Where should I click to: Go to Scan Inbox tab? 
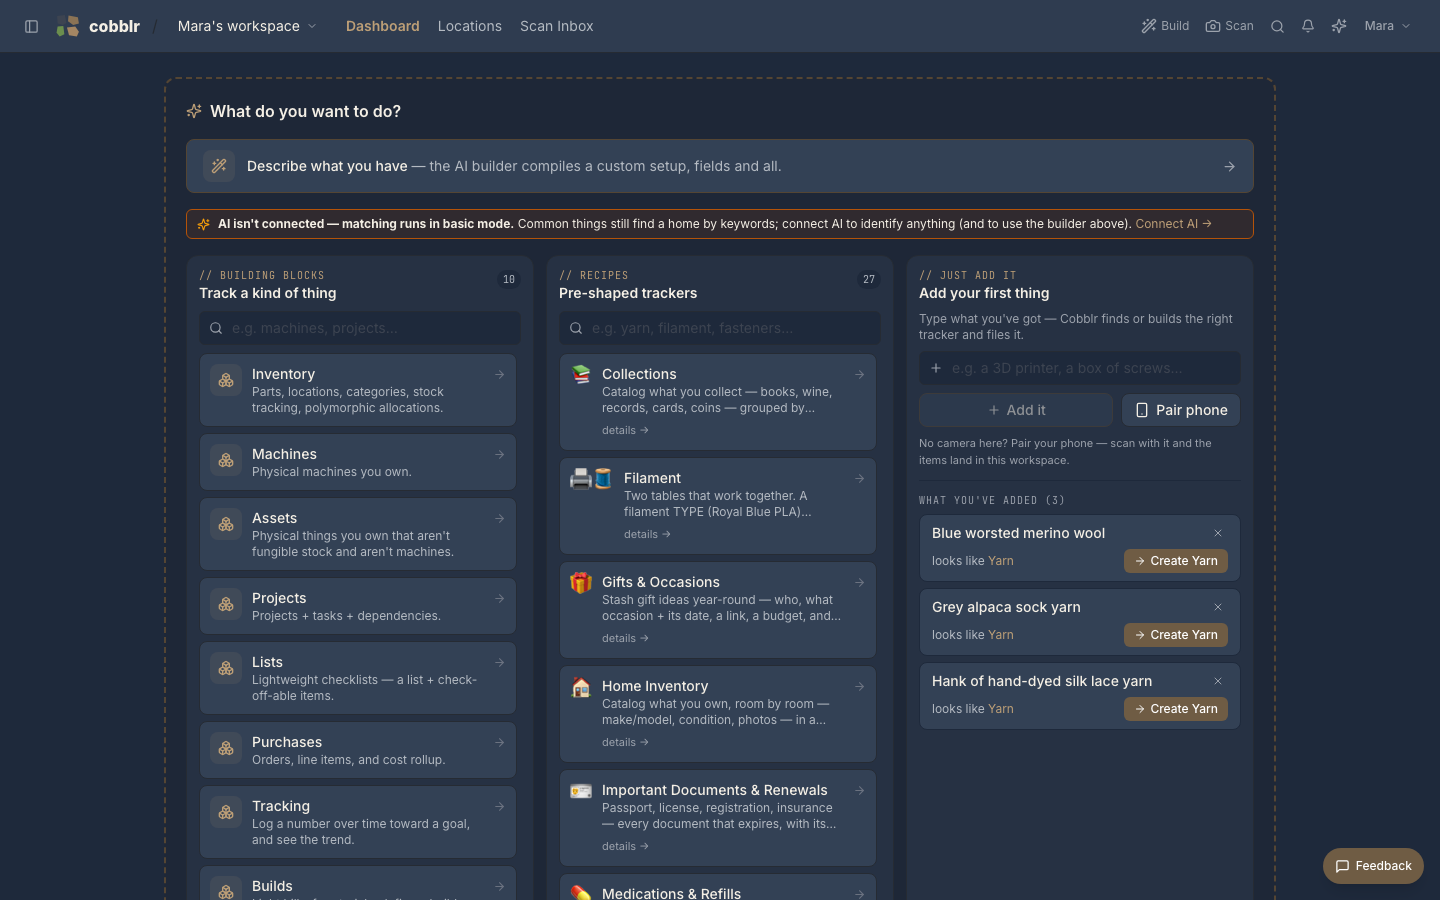(x=557, y=26)
